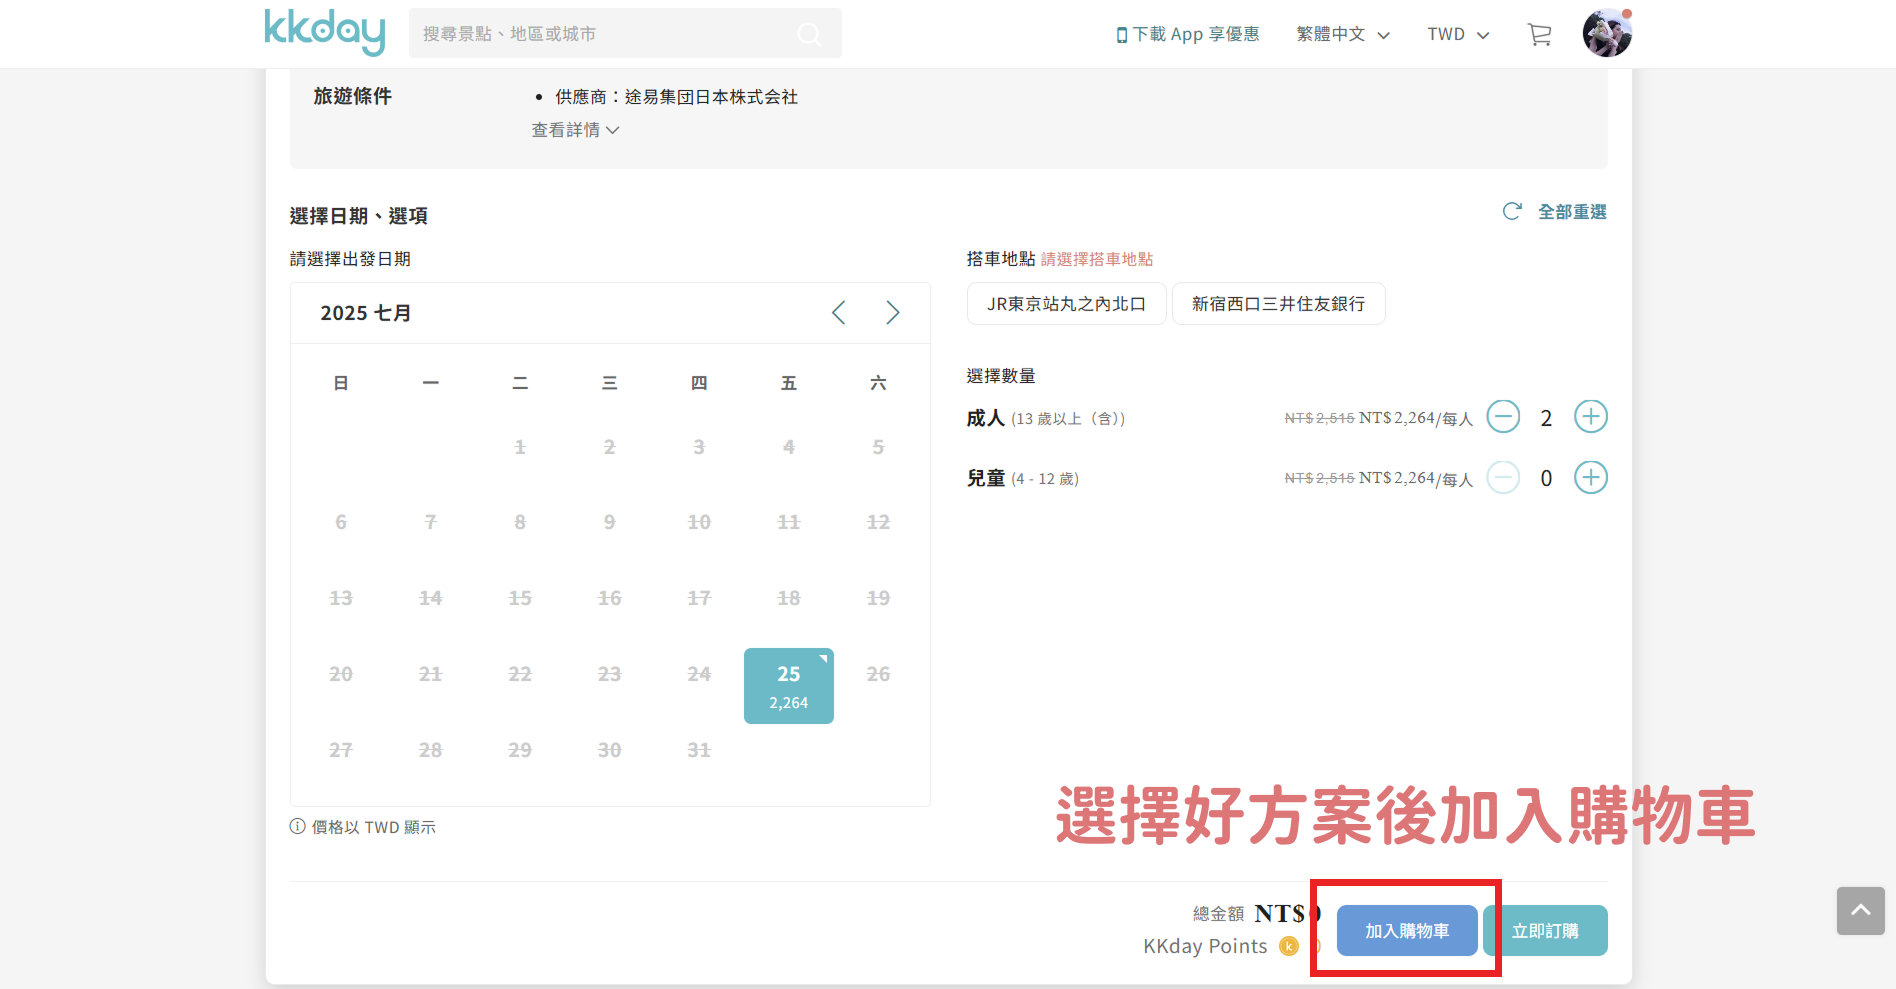Expand the 查看詳情 details section
This screenshot has height=989, width=1896.
(575, 129)
